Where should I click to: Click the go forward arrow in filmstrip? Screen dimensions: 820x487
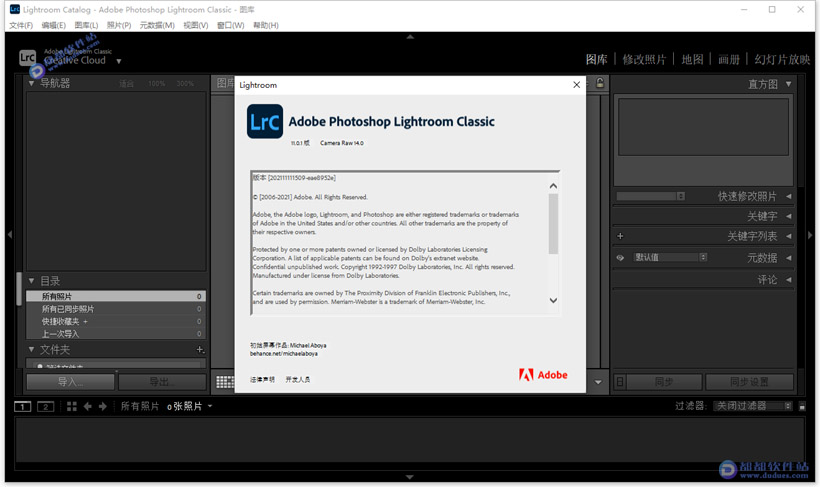point(102,406)
